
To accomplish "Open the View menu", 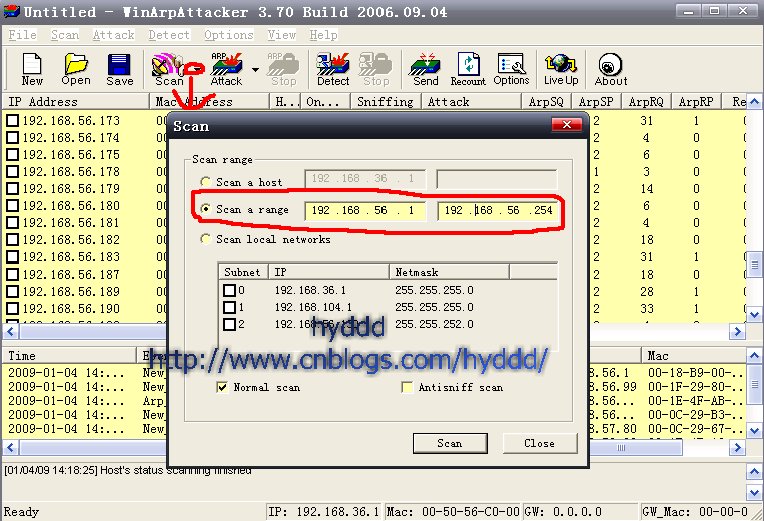I will coord(282,35).
